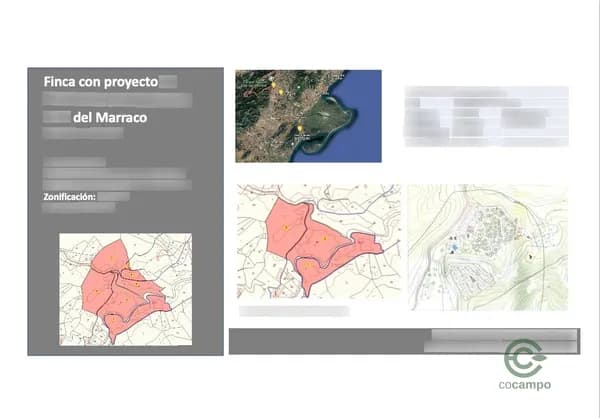Screen dimensions: 600x418
Task: Click the "Zonificación:" label
Action: (69, 197)
